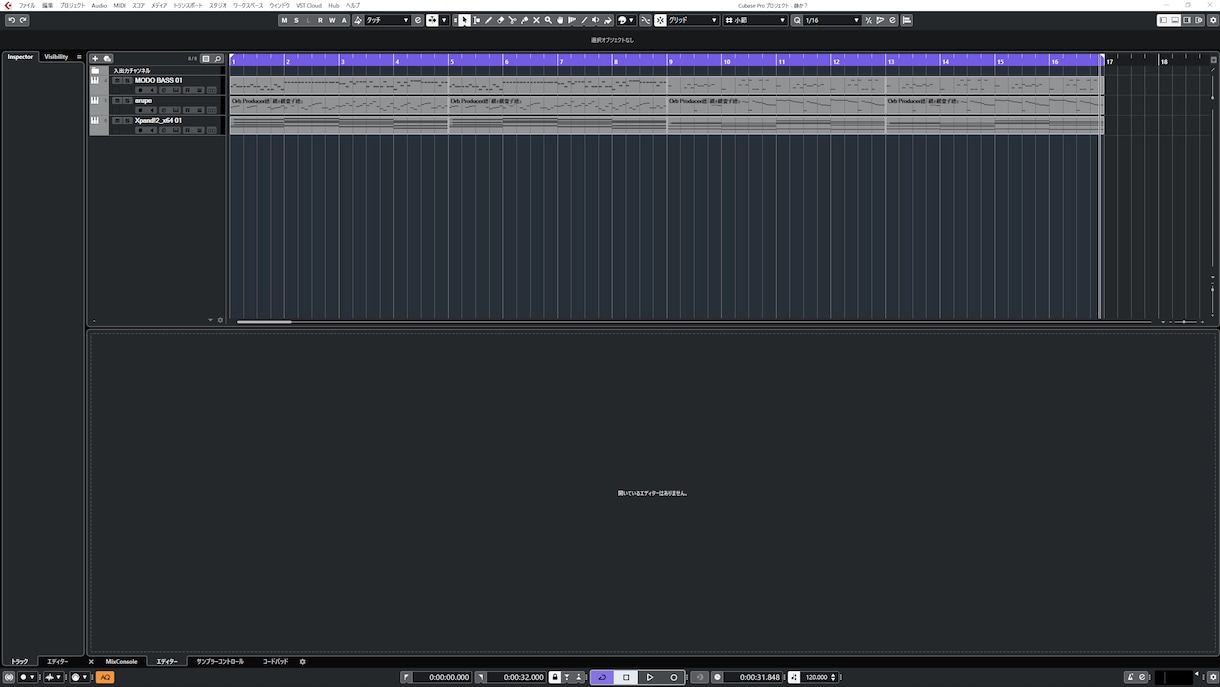Click the Redo arrow icon
The width and height of the screenshot is (1220, 687).
point(23,20)
